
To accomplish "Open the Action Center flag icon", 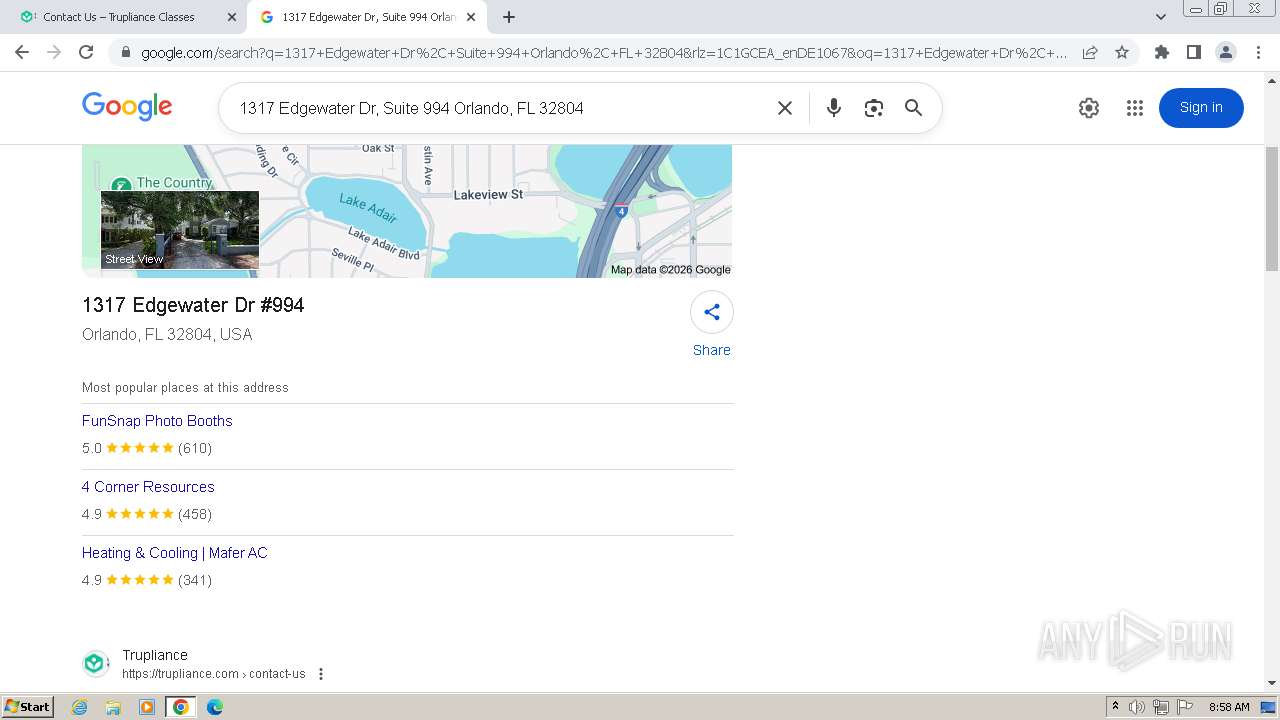I will click(x=1185, y=707).
